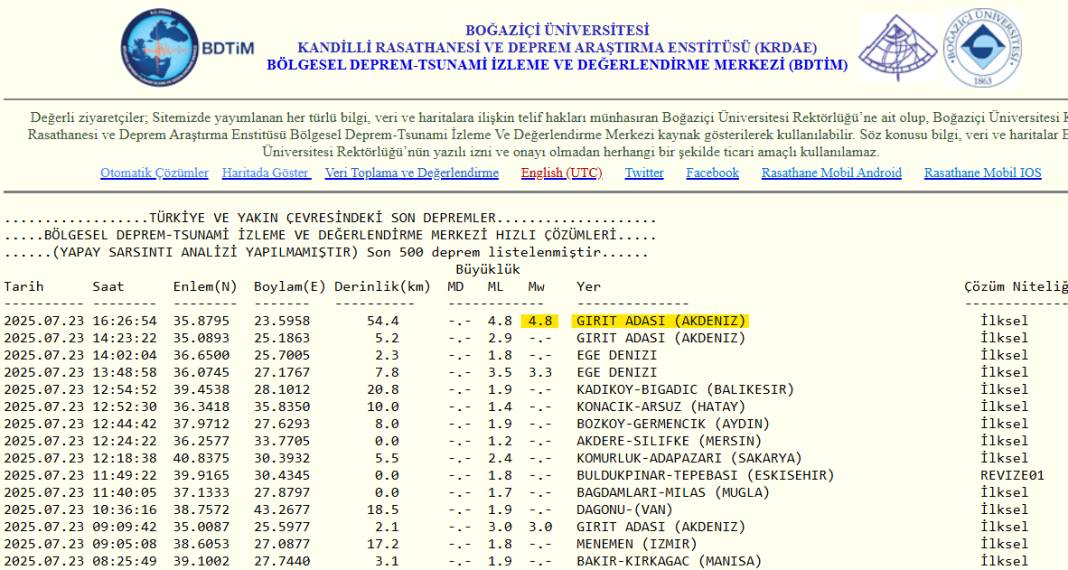Click MENEMEN (IZMIR) location
Viewport: 1068px width, 570px height.
point(637,544)
